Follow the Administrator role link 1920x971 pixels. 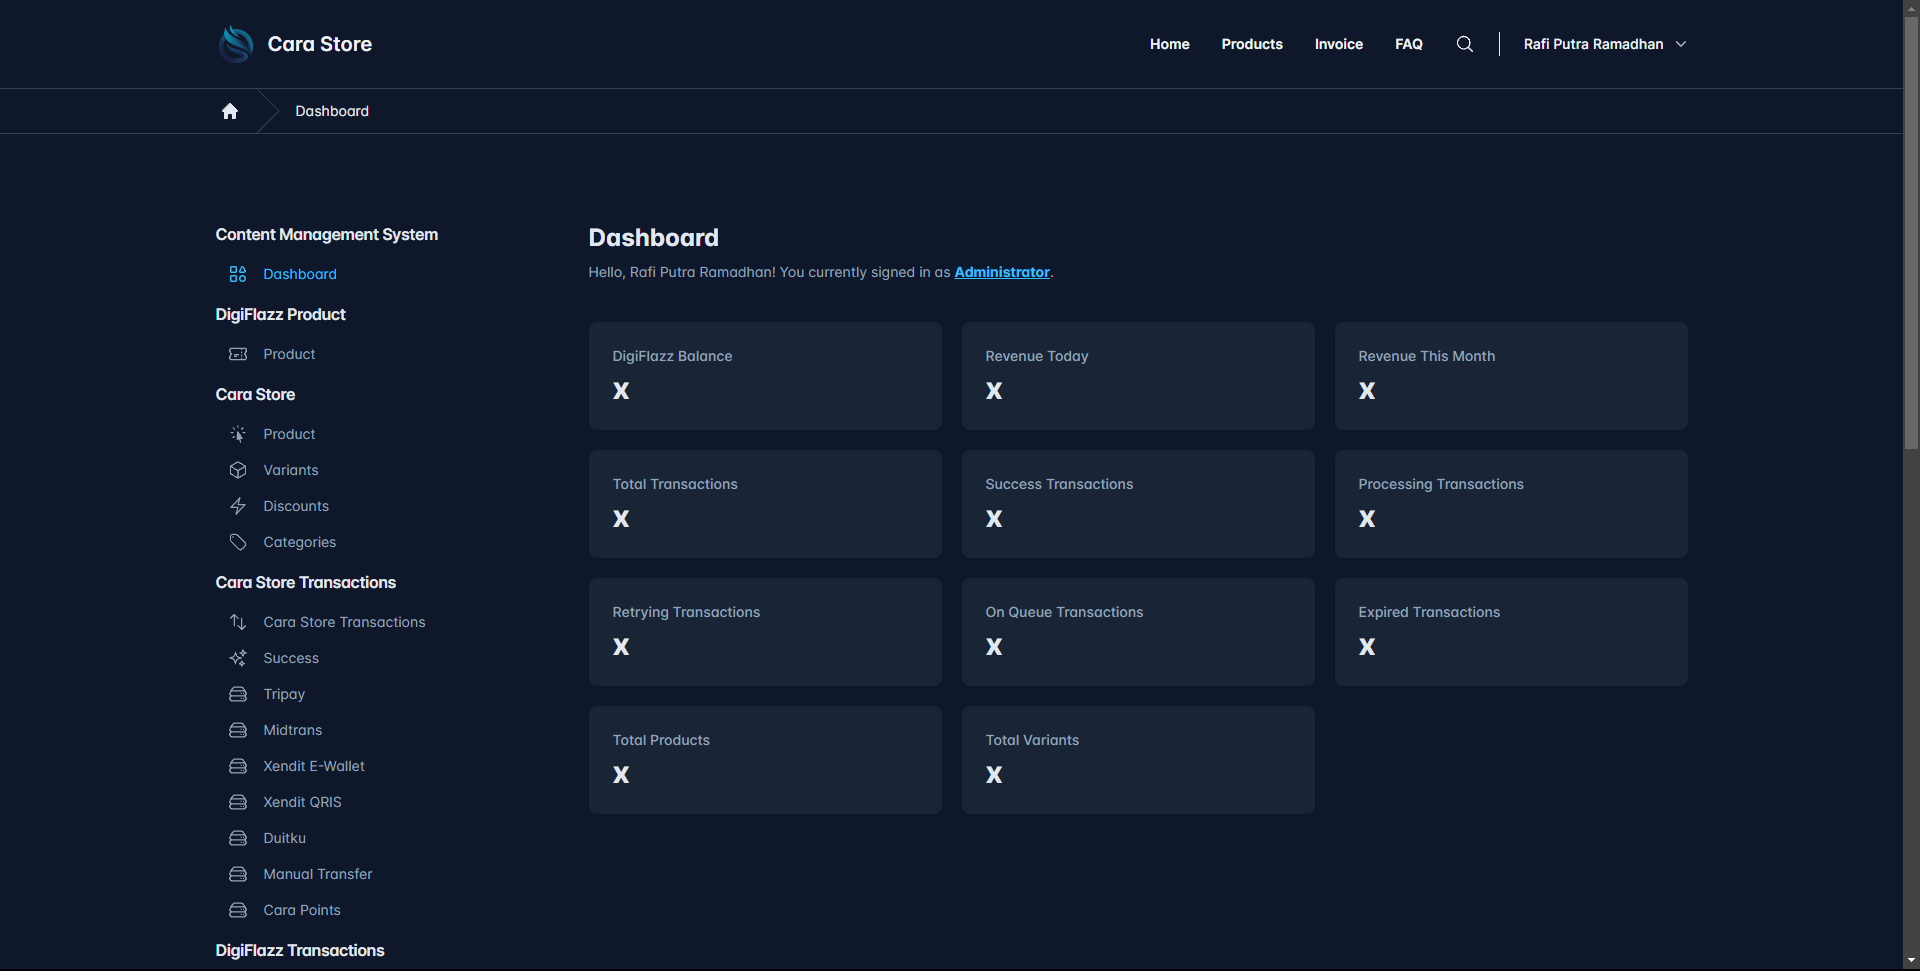[1002, 272]
